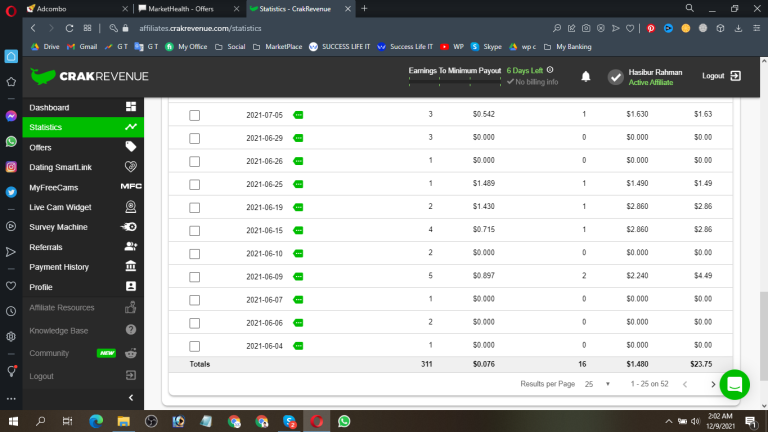The image size is (768, 432).
Task: Open WhatsApp from the taskbar
Action: (x=344, y=421)
